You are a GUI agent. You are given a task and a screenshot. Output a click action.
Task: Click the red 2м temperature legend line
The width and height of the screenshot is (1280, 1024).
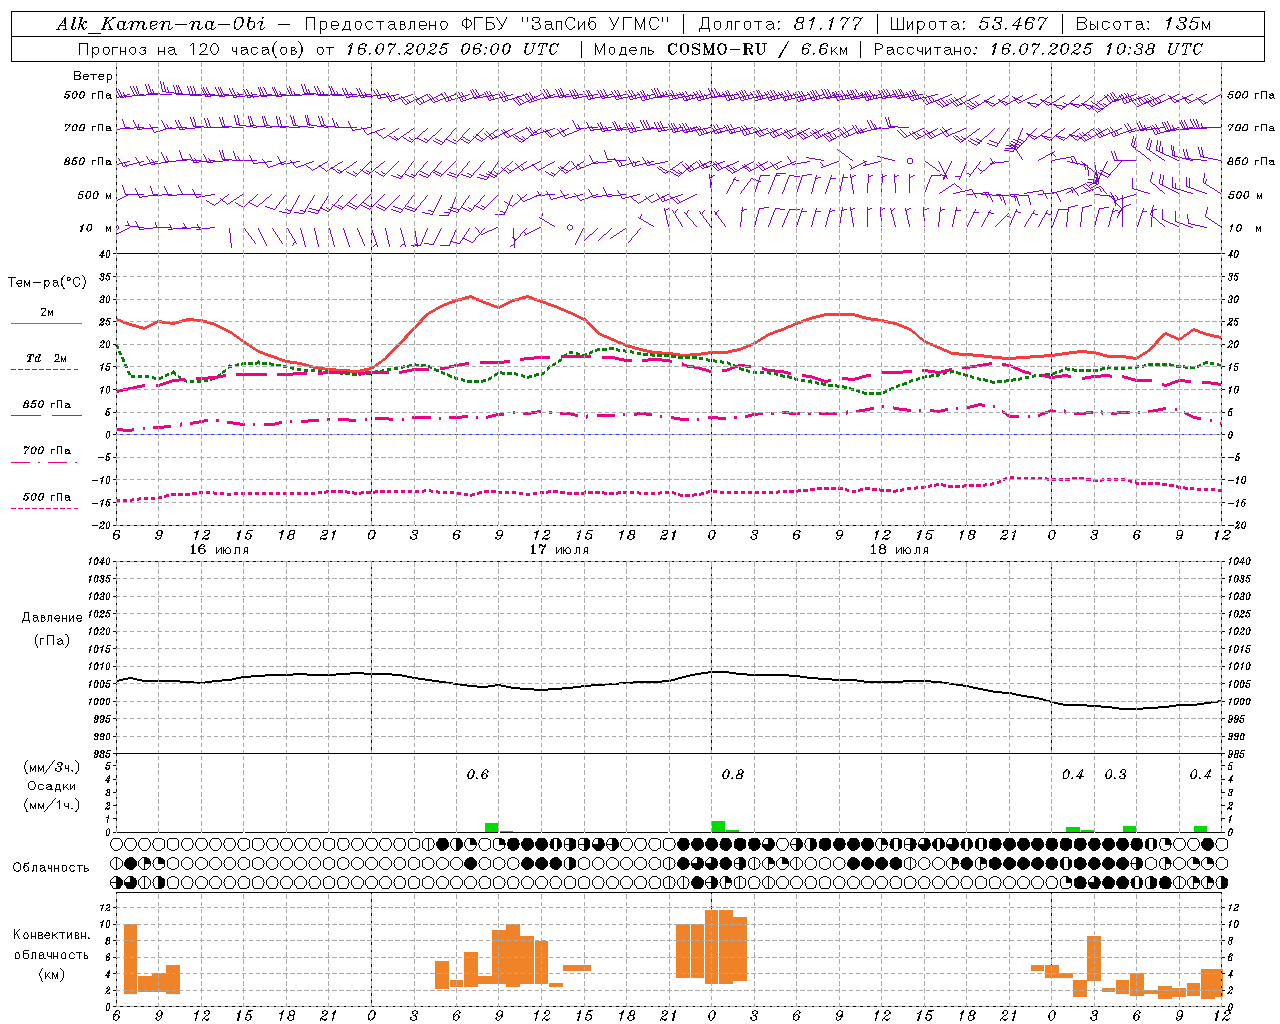pos(46,323)
